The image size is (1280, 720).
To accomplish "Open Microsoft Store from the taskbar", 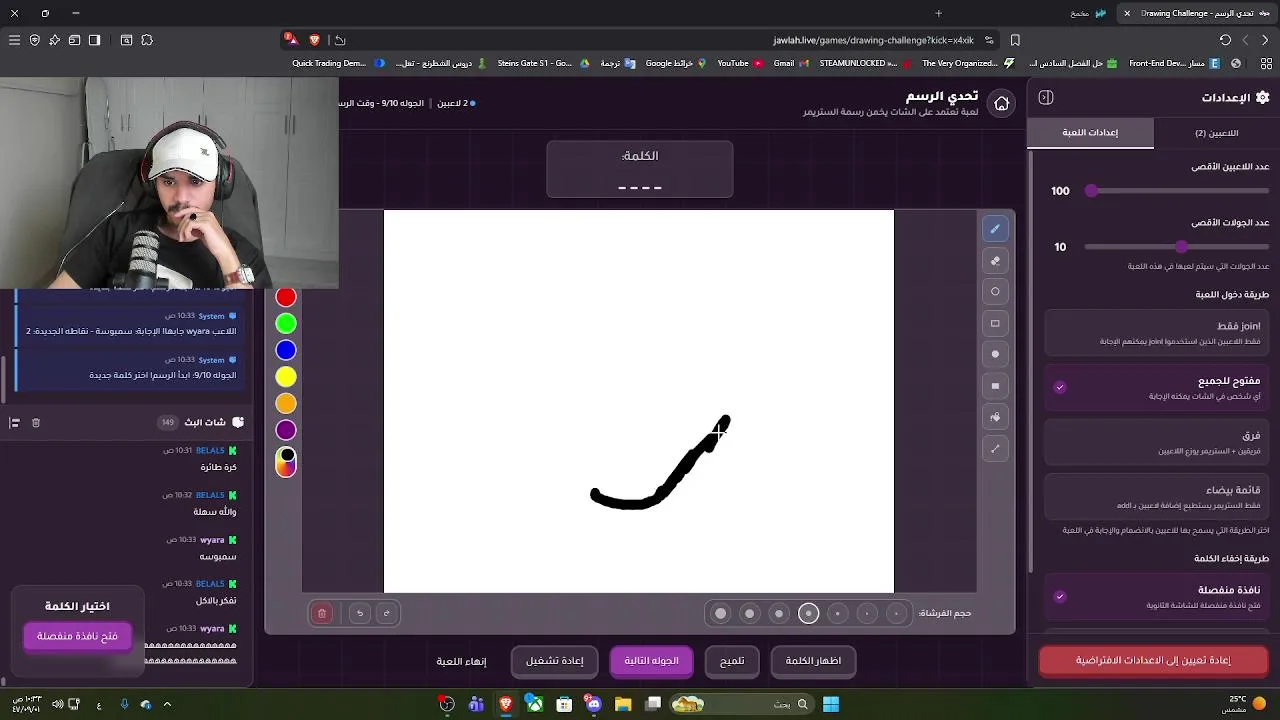I will (x=564, y=704).
